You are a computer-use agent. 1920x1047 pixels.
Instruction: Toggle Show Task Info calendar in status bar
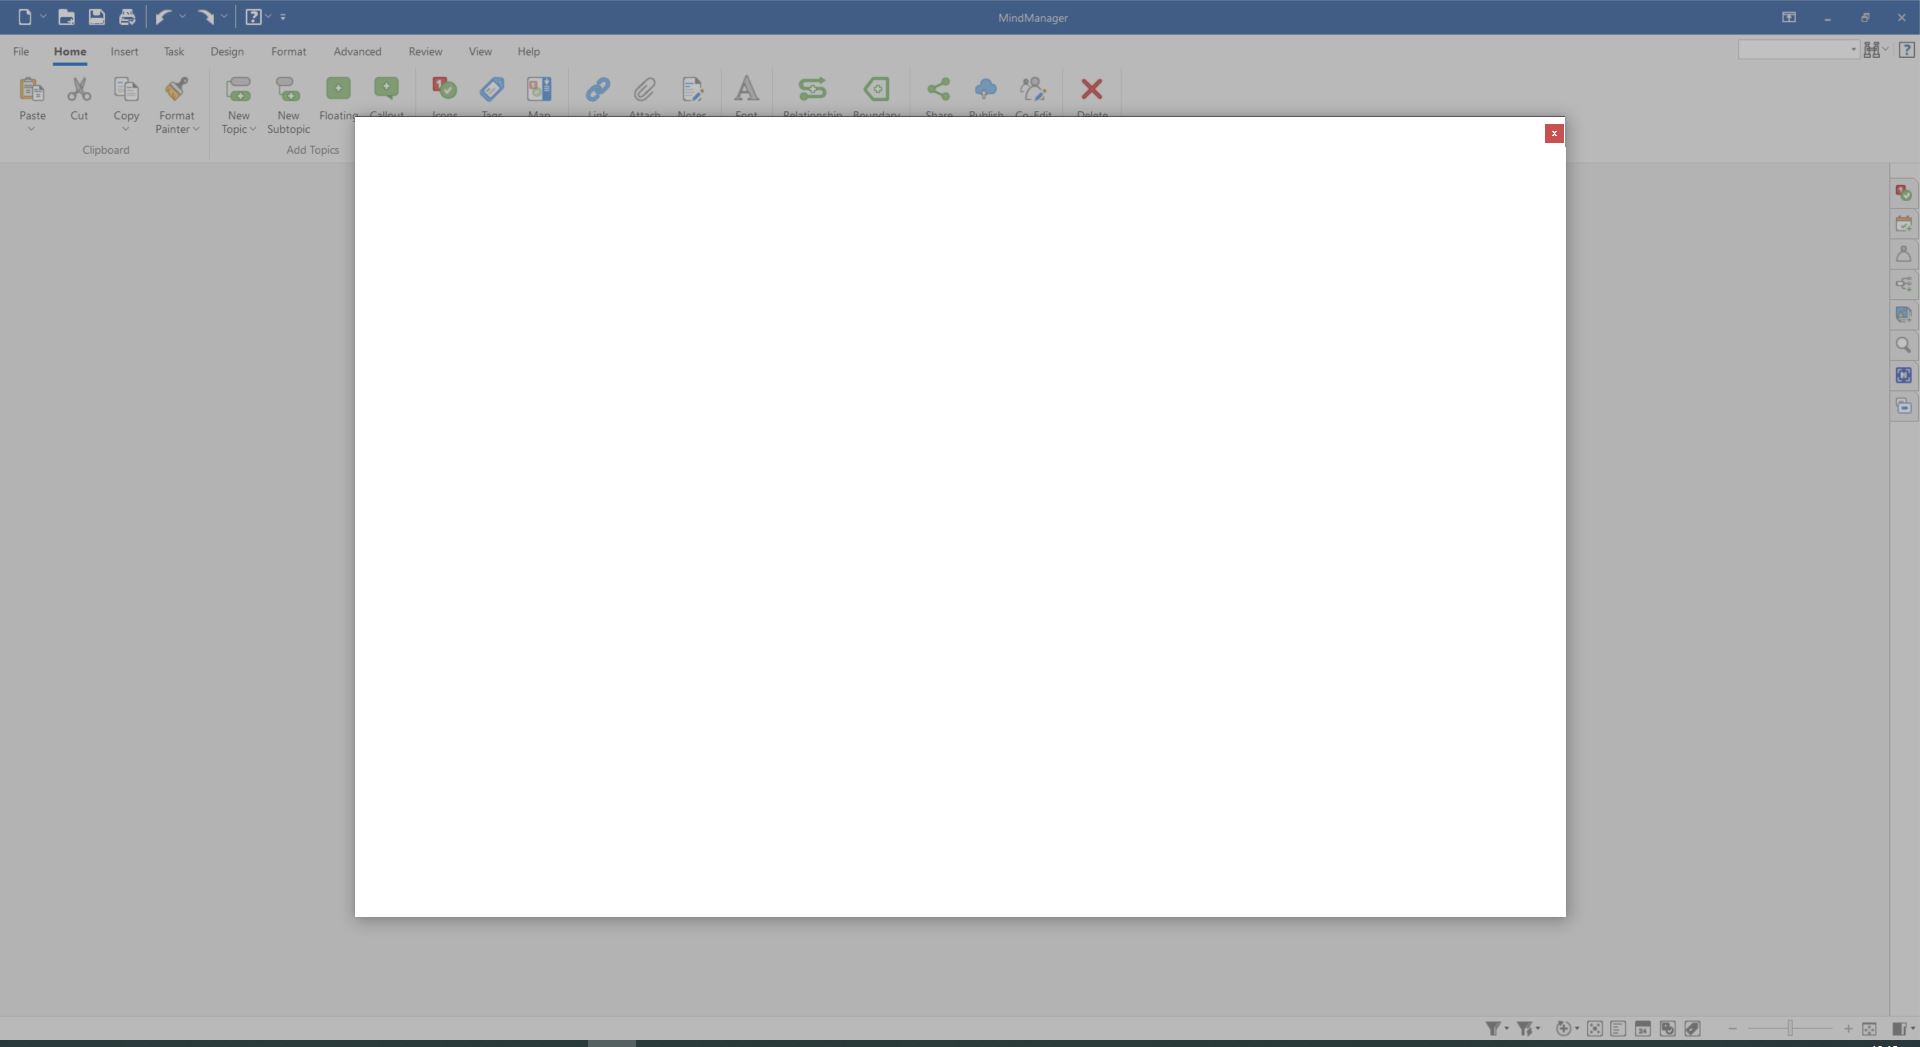(1642, 1028)
